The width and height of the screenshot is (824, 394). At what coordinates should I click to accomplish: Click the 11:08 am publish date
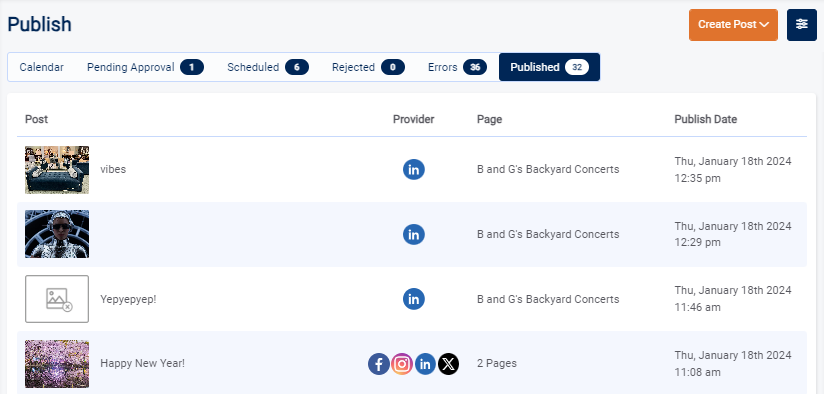(733, 364)
